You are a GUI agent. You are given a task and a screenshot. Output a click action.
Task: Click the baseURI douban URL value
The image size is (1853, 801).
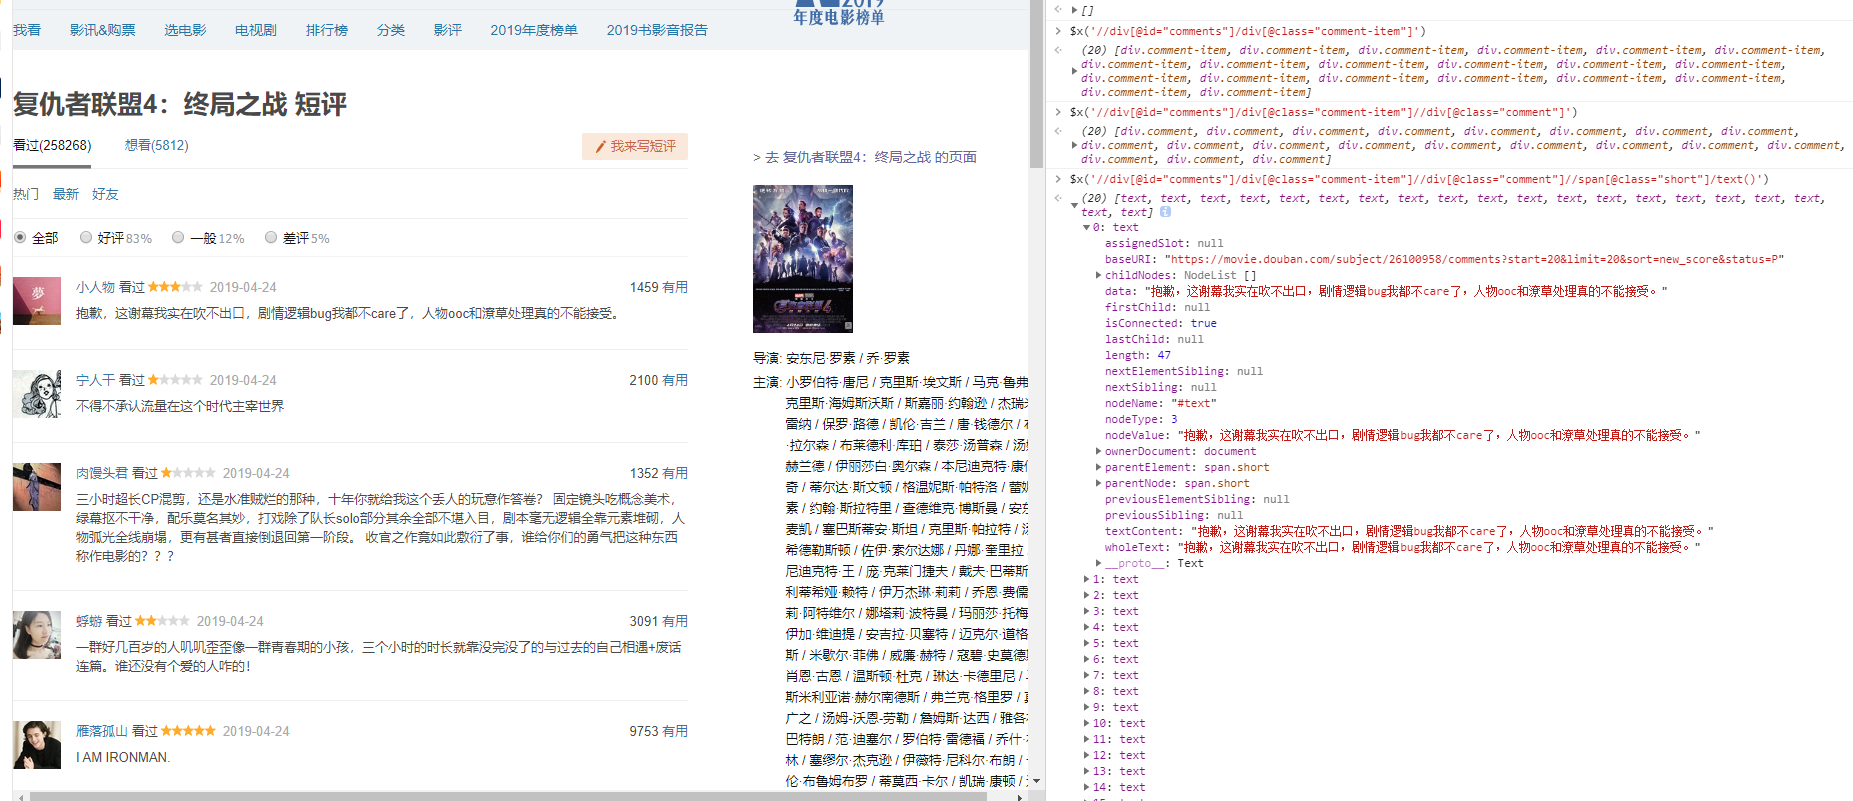point(1474,260)
